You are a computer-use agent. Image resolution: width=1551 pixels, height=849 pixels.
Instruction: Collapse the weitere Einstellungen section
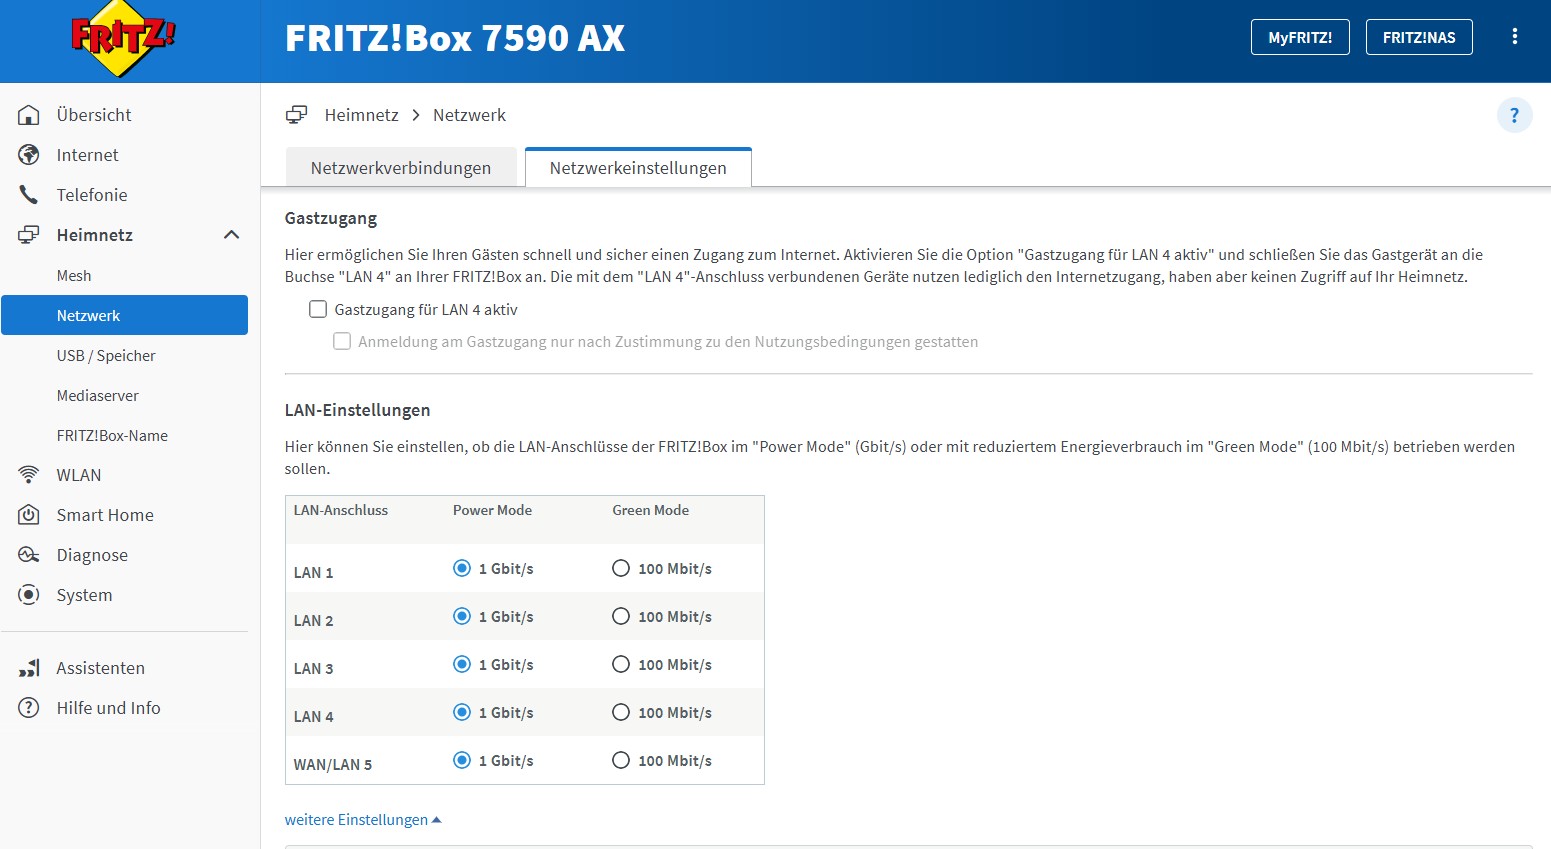click(x=363, y=820)
